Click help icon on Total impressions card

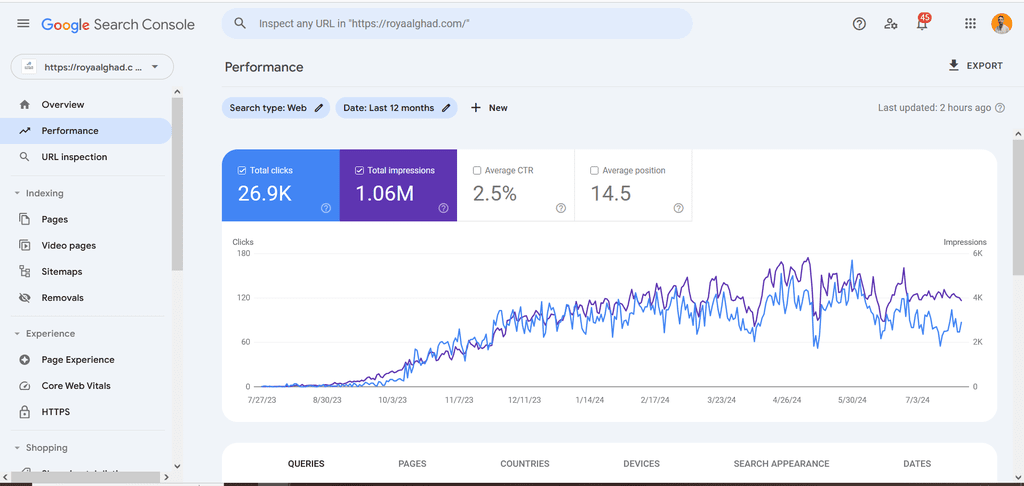click(443, 208)
